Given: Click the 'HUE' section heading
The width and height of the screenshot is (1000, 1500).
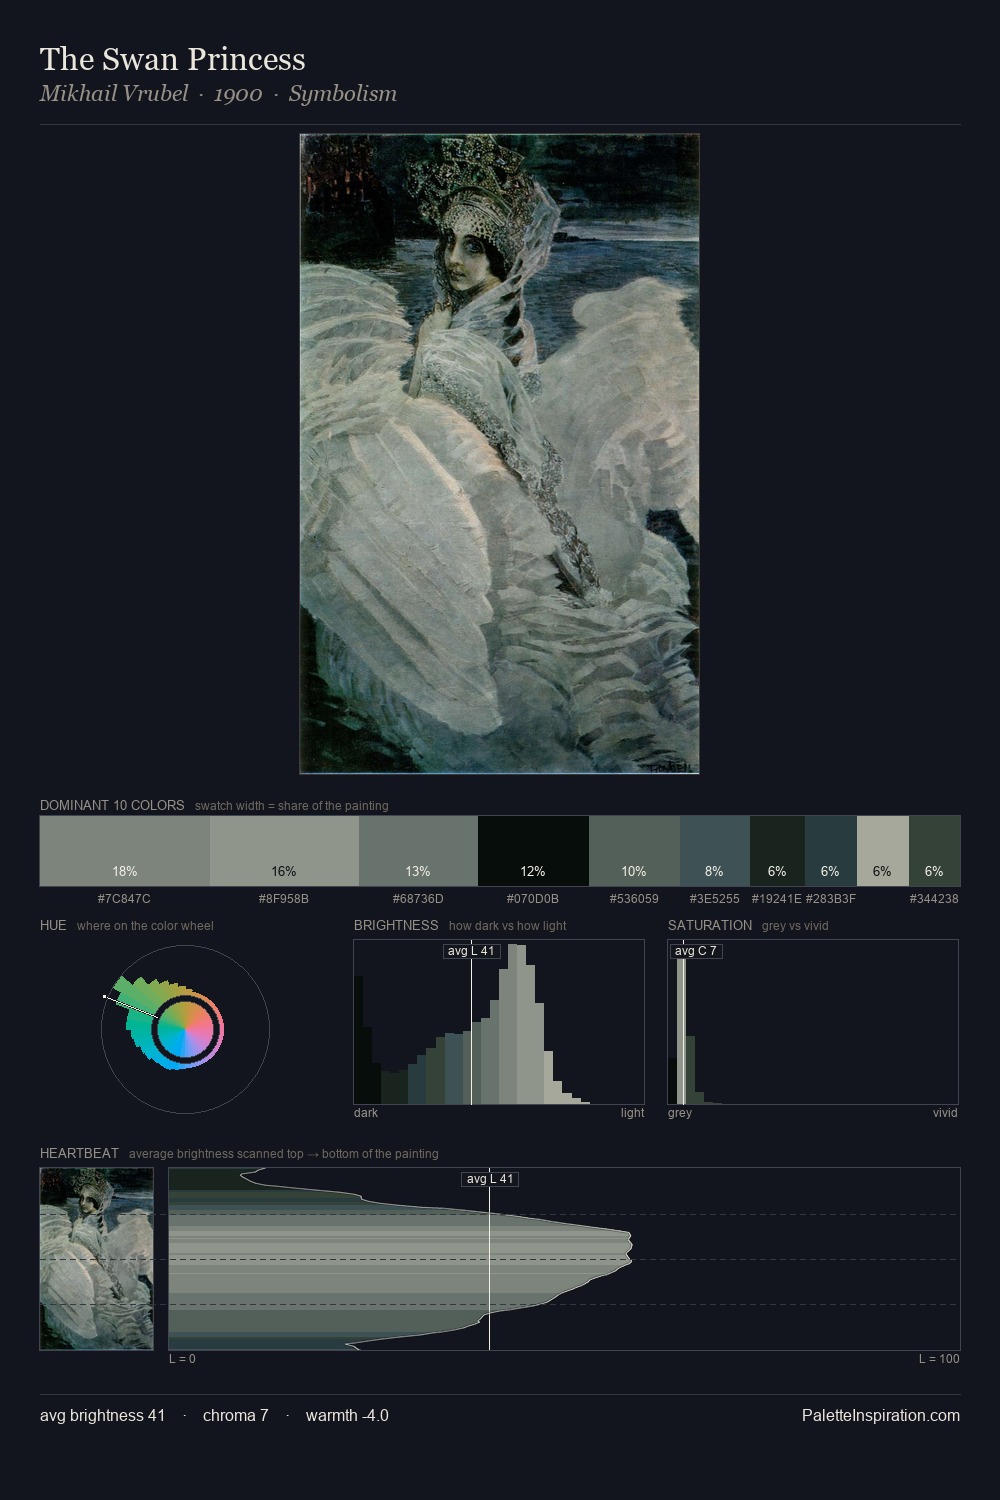Looking at the screenshot, I should [x=53, y=925].
